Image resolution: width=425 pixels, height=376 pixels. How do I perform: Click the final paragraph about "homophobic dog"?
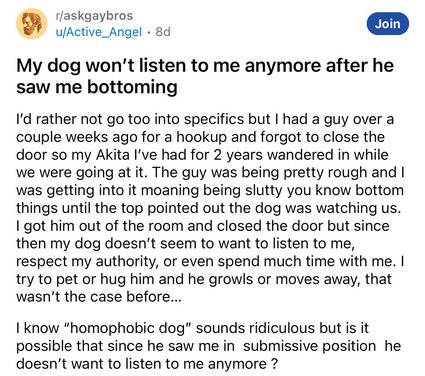pos(208,346)
